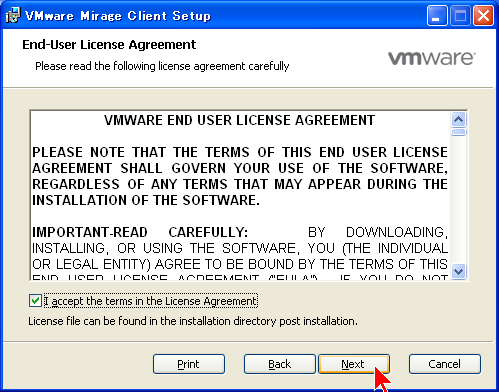Viewport: 499px width, 392px height.
Task: Click the installer icon in the title bar
Action: [12, 15]
